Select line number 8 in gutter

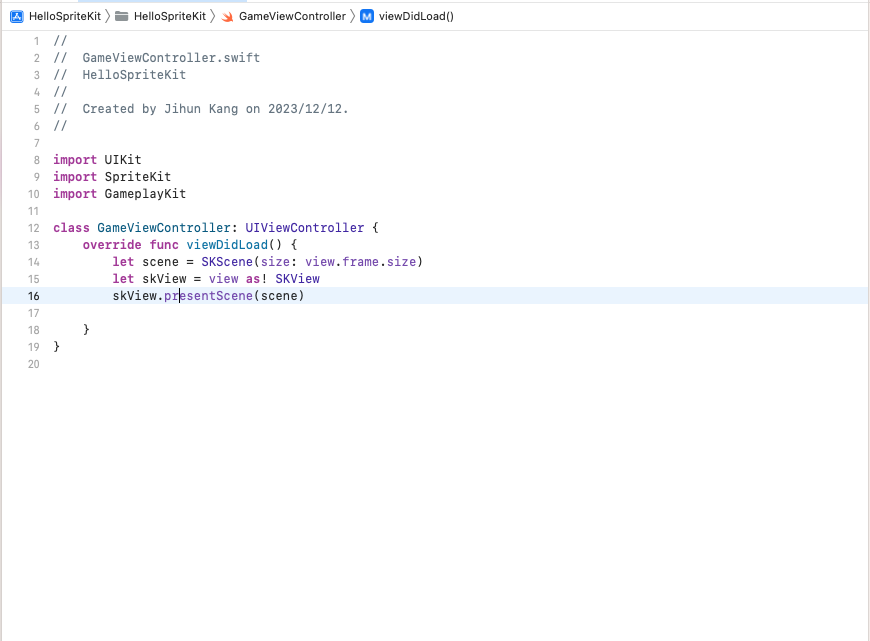(37, 160)
